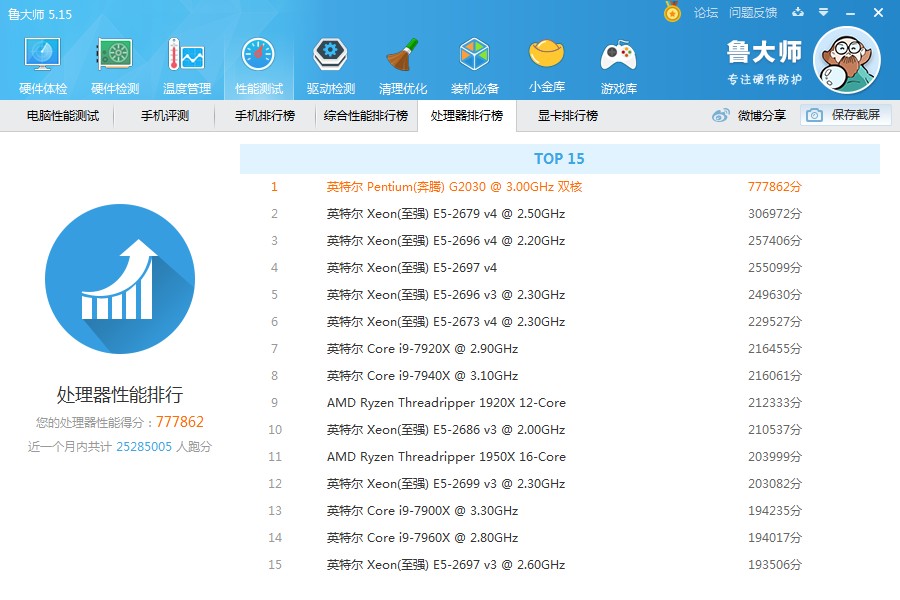Select the Xeon E5-2696 v3 row
The height and width of the screenshot is (600, 900).
point(560,295)
